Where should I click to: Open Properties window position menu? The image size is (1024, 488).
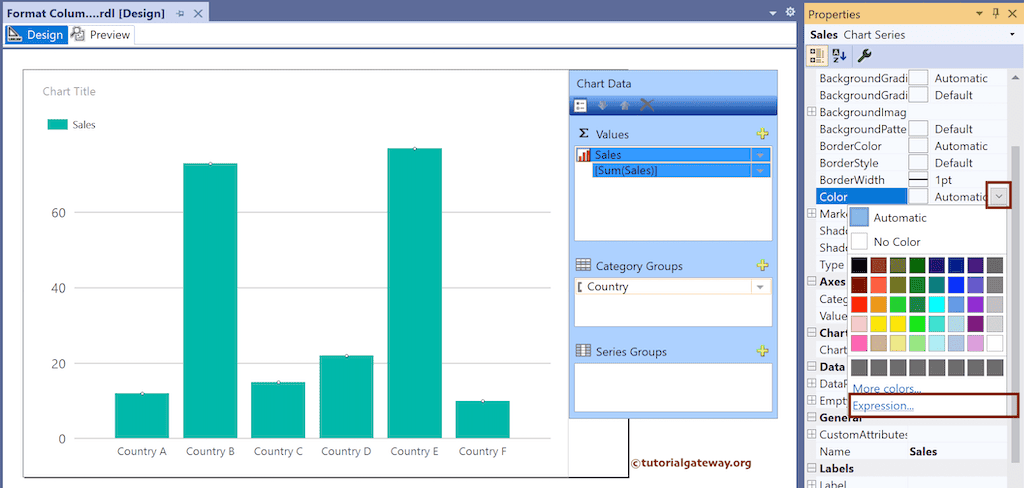coord(979,14)
